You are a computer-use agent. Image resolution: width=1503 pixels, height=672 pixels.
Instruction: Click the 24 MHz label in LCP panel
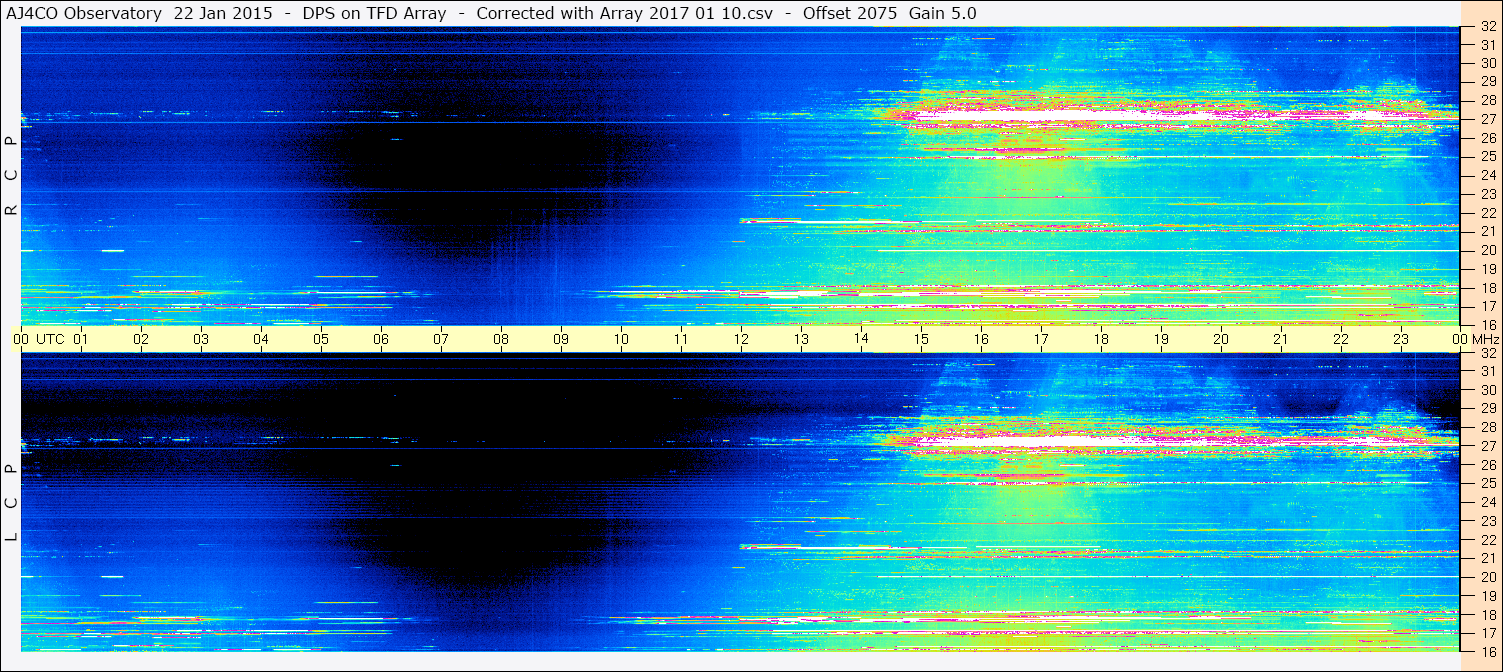[x=1488, y=502]
